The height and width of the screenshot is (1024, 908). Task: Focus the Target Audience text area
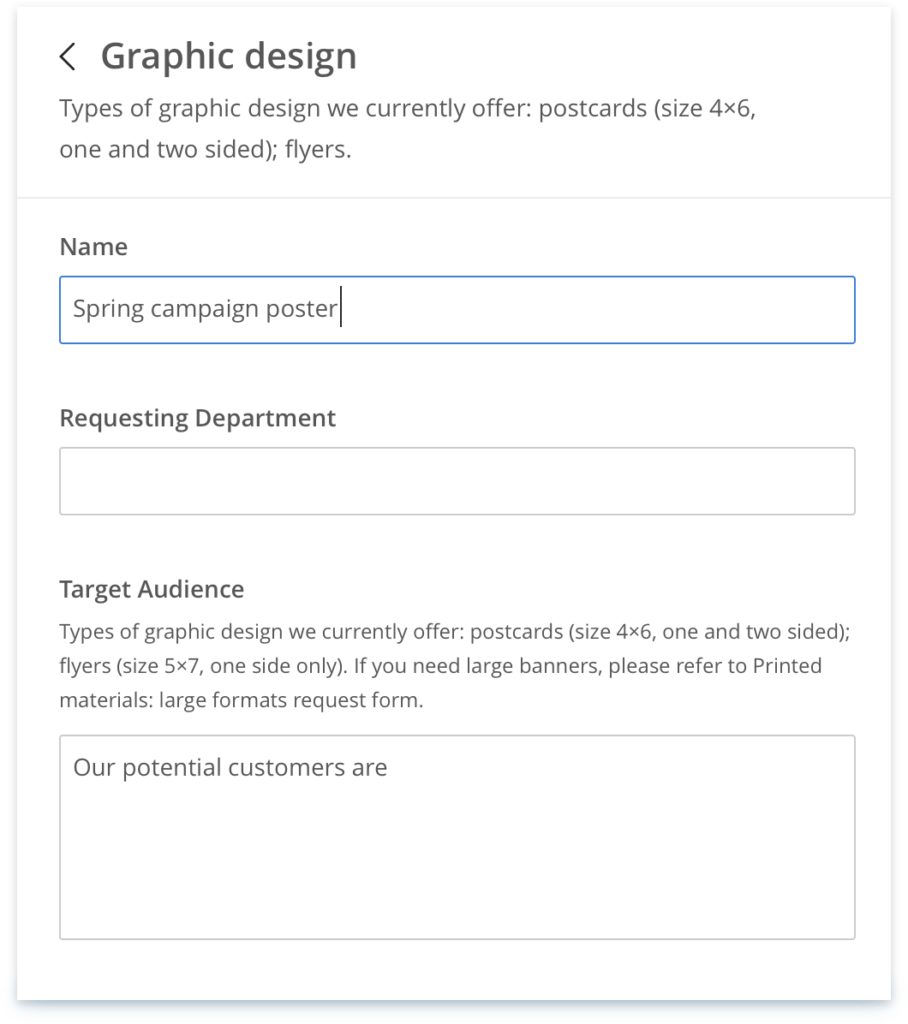pyautogui.click(x=457, y=850)
